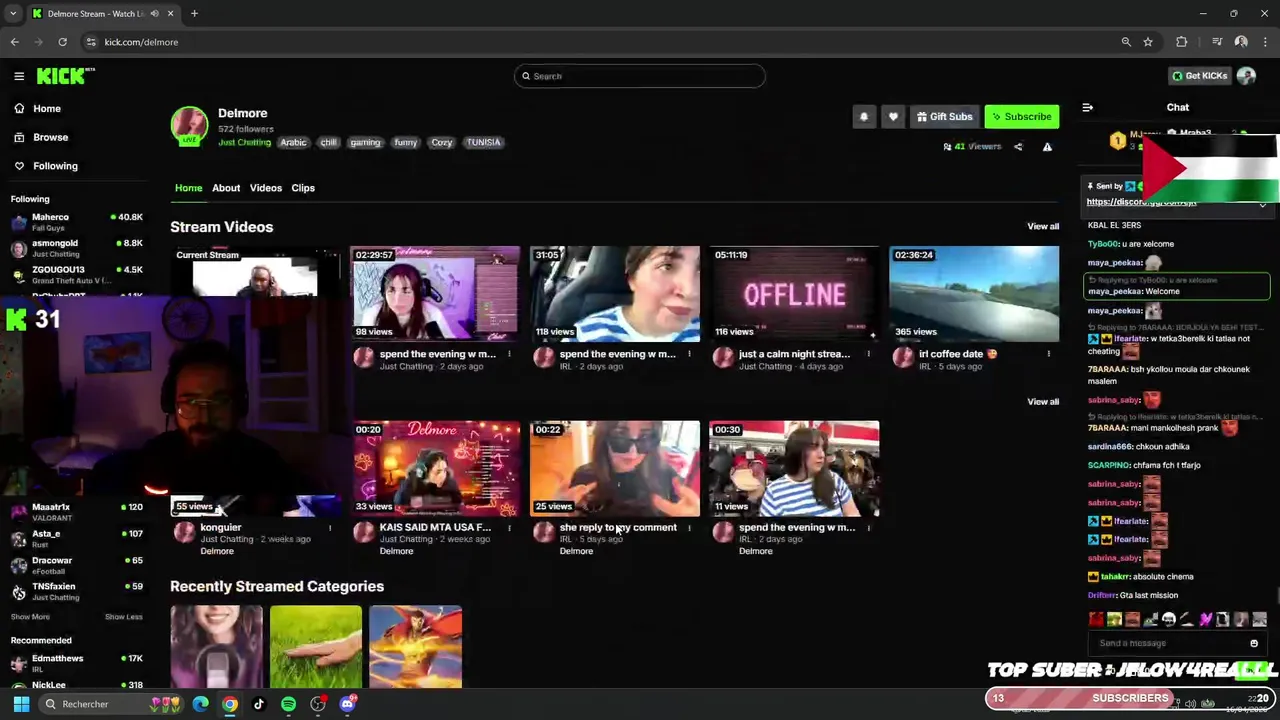The width and height of the screenshot is (1280, 720).
Task: Switch to the About tab
Action: 226,188
